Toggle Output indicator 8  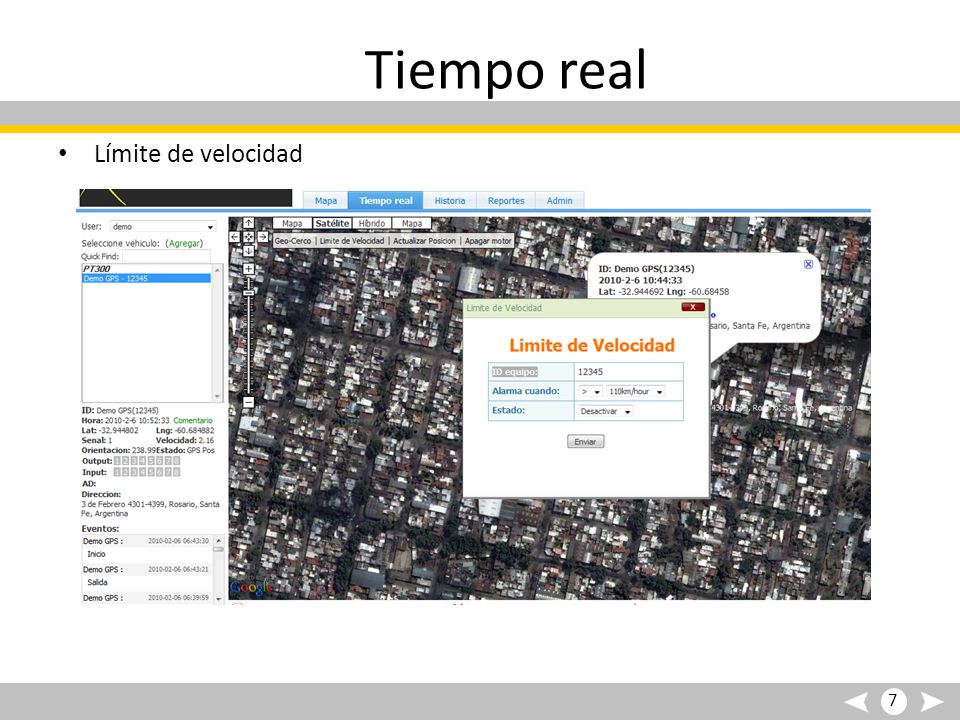[176, 461]
